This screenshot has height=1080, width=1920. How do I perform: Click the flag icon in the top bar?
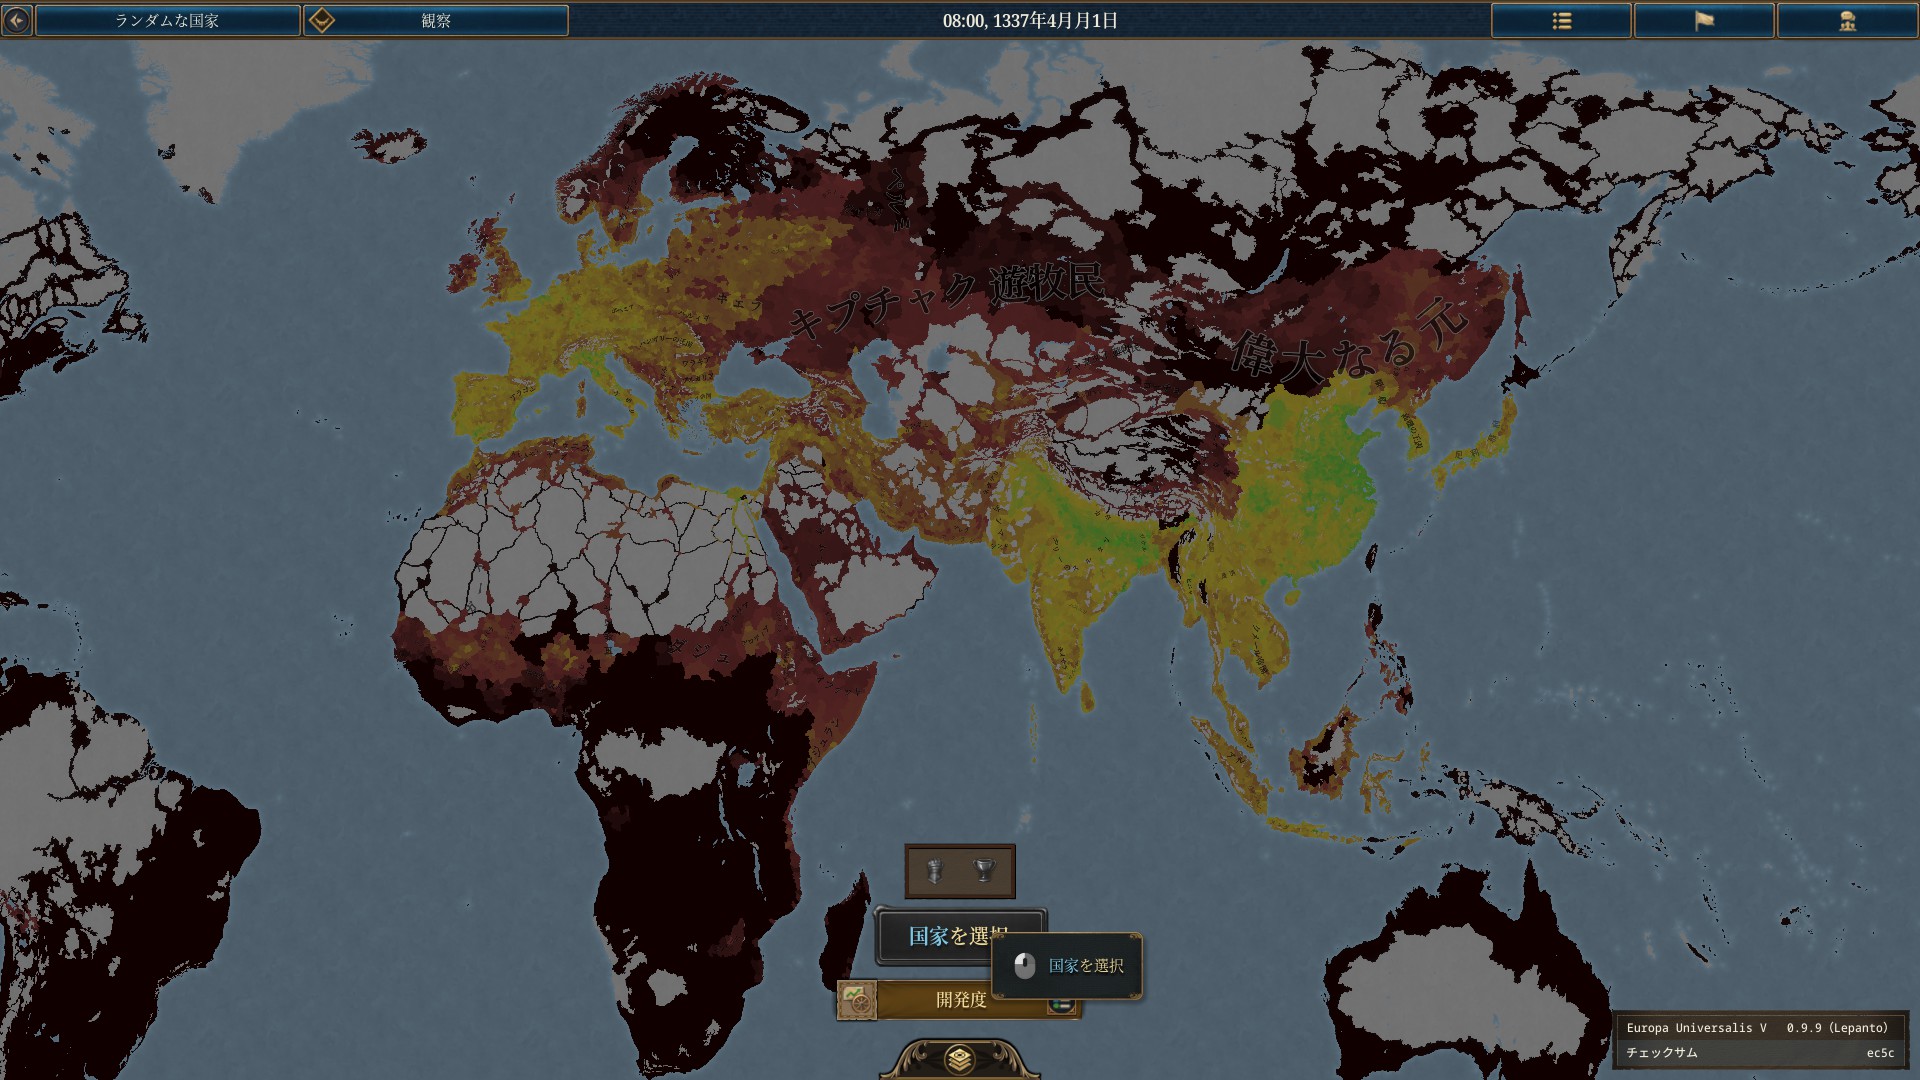coord(1704,20)
